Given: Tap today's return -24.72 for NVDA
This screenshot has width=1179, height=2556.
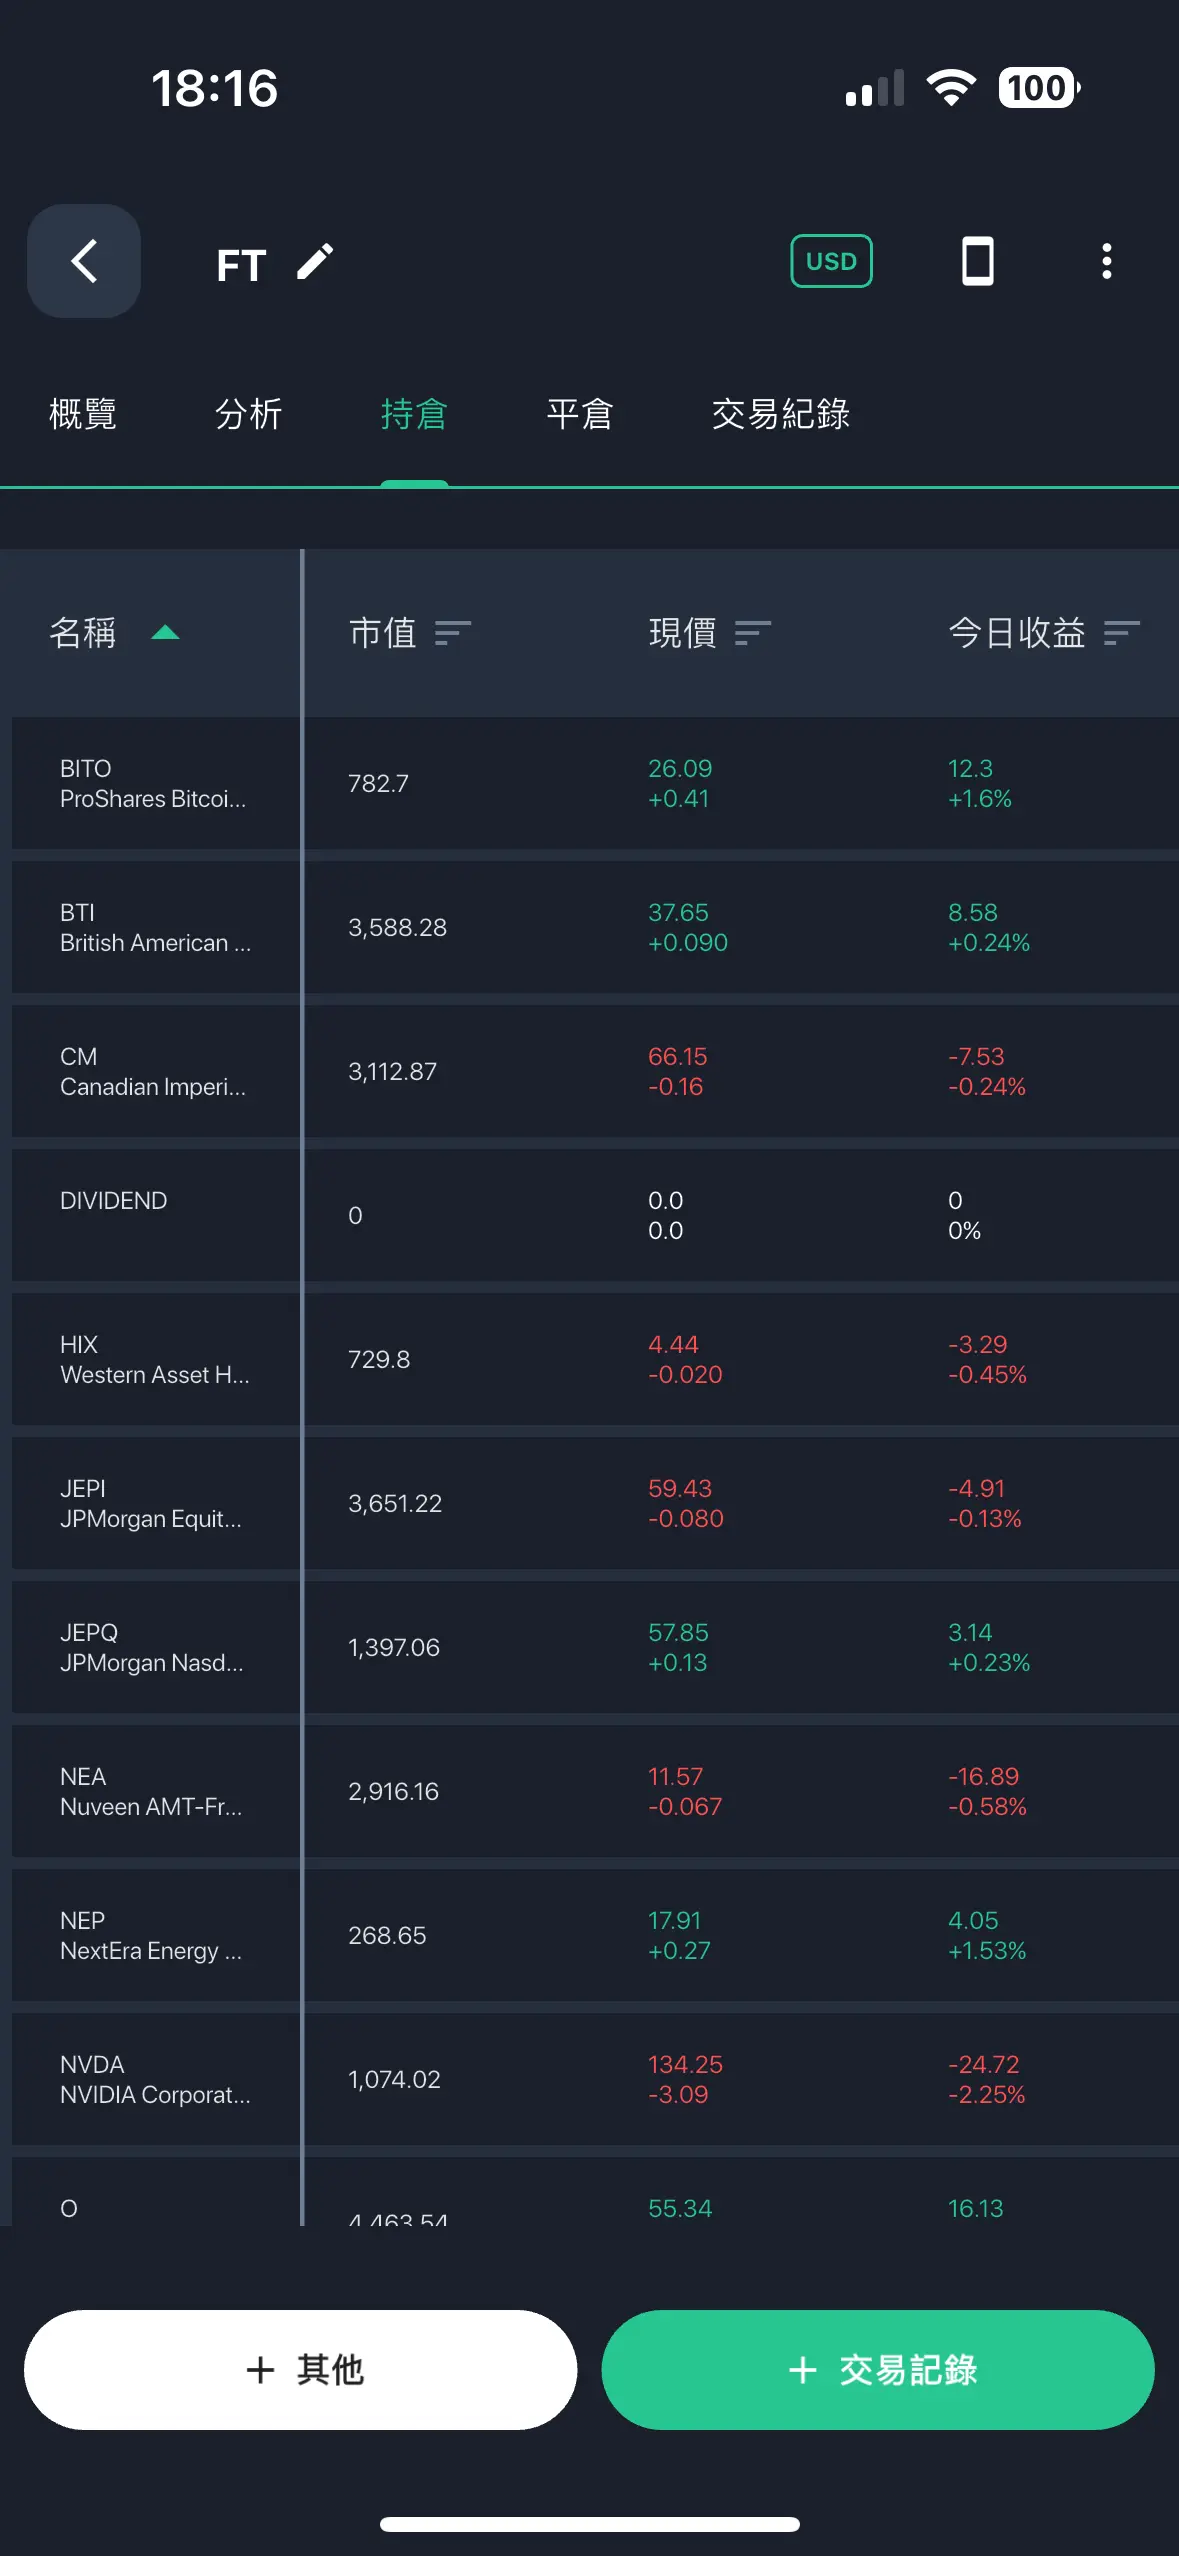Looking at the screenshot, I should coord(983,2064).
